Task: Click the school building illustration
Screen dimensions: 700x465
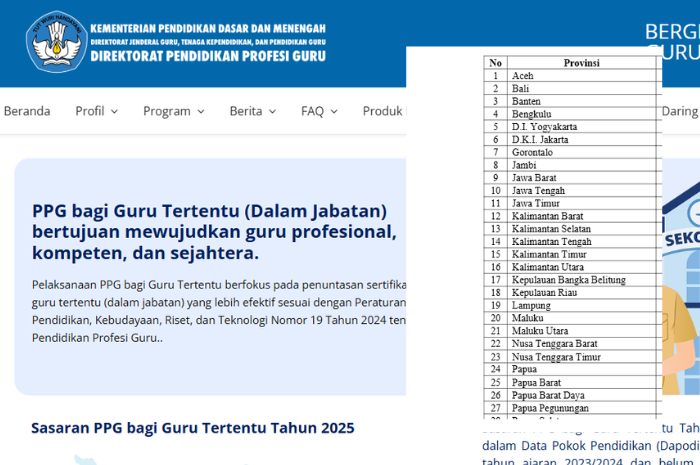Action: click(x=681, y=286)
